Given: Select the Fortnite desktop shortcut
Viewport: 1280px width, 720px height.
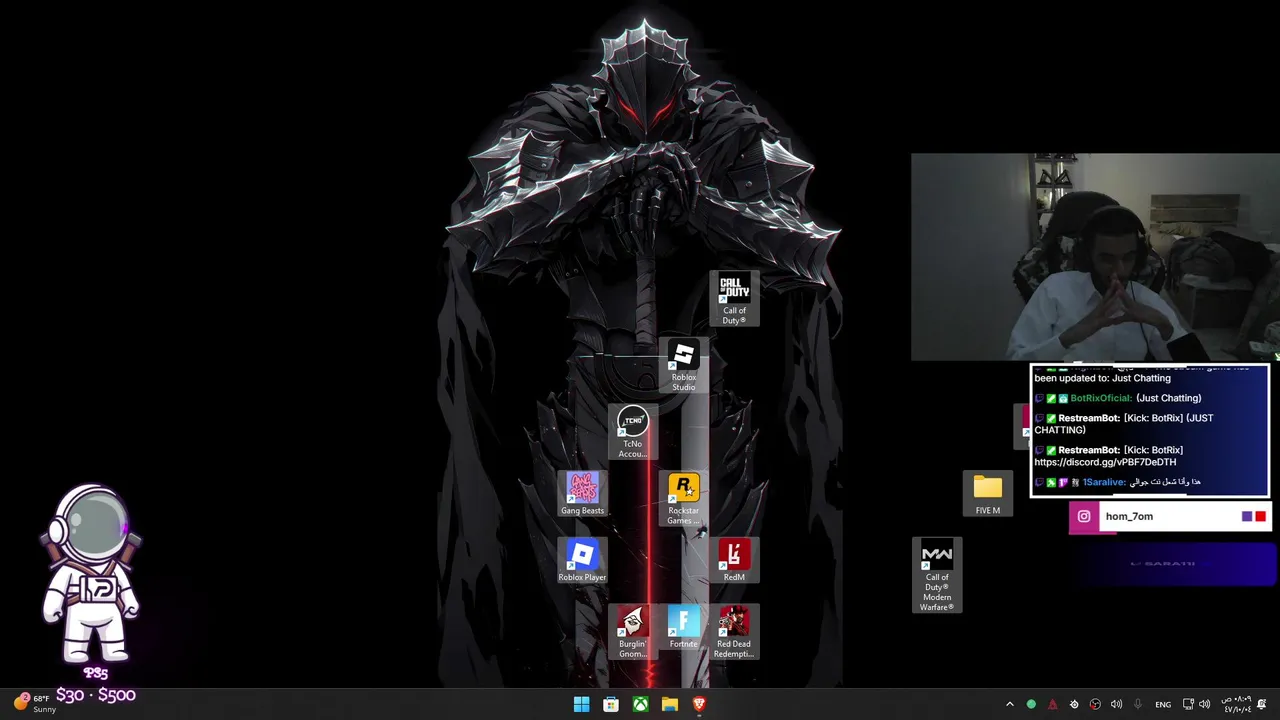Looking at the screenshot, I should click(x=684, y=628).
